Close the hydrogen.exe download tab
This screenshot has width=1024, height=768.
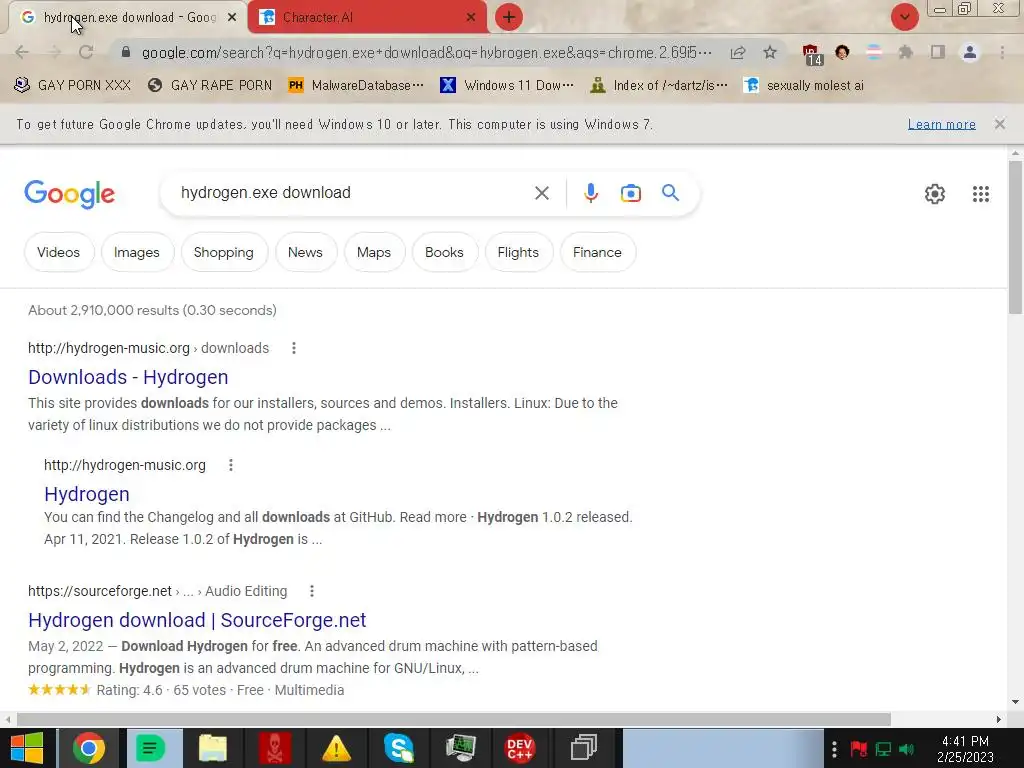tap(232, 18)
